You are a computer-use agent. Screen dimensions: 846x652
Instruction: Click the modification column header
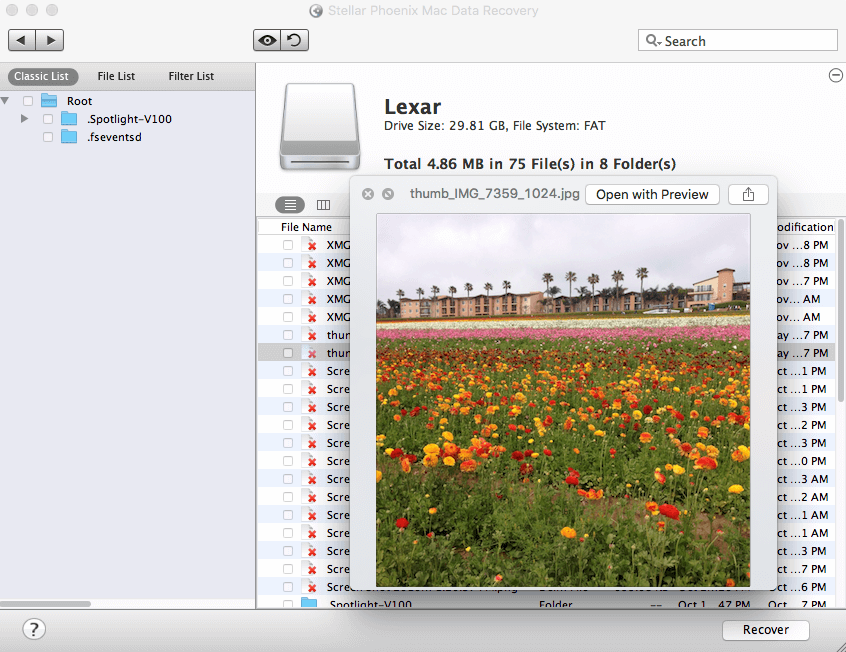coord(805,227)
